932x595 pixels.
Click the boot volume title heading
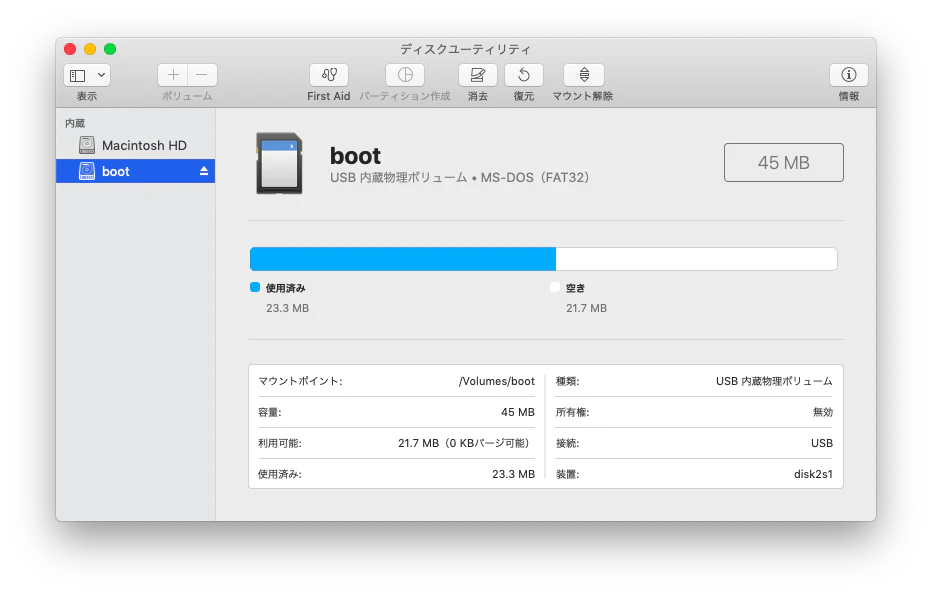click(355, 156)
